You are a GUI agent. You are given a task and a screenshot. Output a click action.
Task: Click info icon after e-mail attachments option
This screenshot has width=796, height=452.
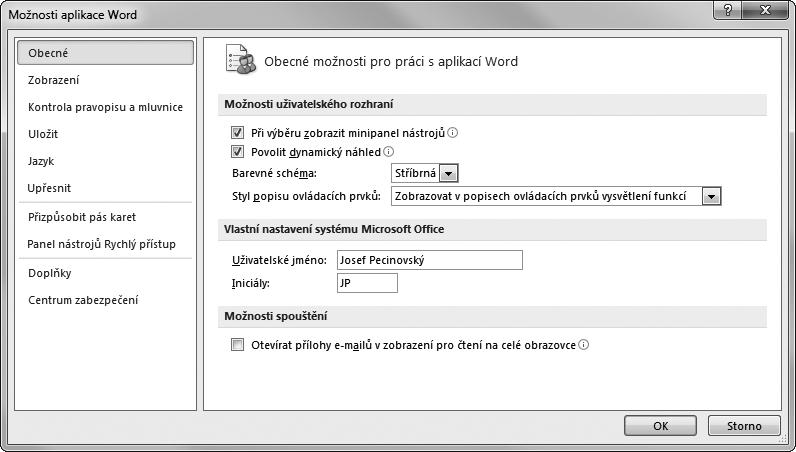584,345
